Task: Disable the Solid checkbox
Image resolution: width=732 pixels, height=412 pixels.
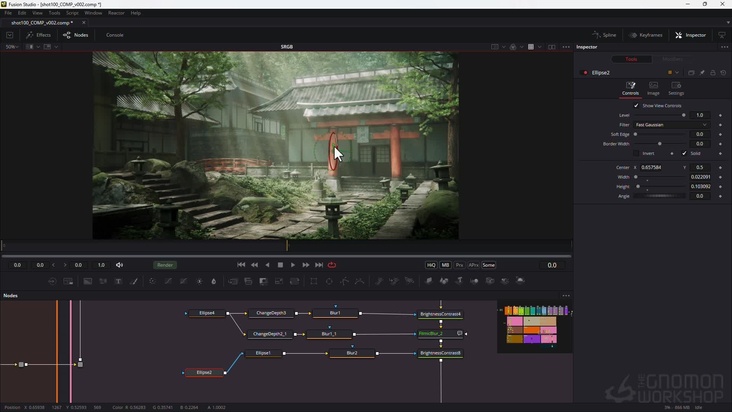Action: coord(684,153)
